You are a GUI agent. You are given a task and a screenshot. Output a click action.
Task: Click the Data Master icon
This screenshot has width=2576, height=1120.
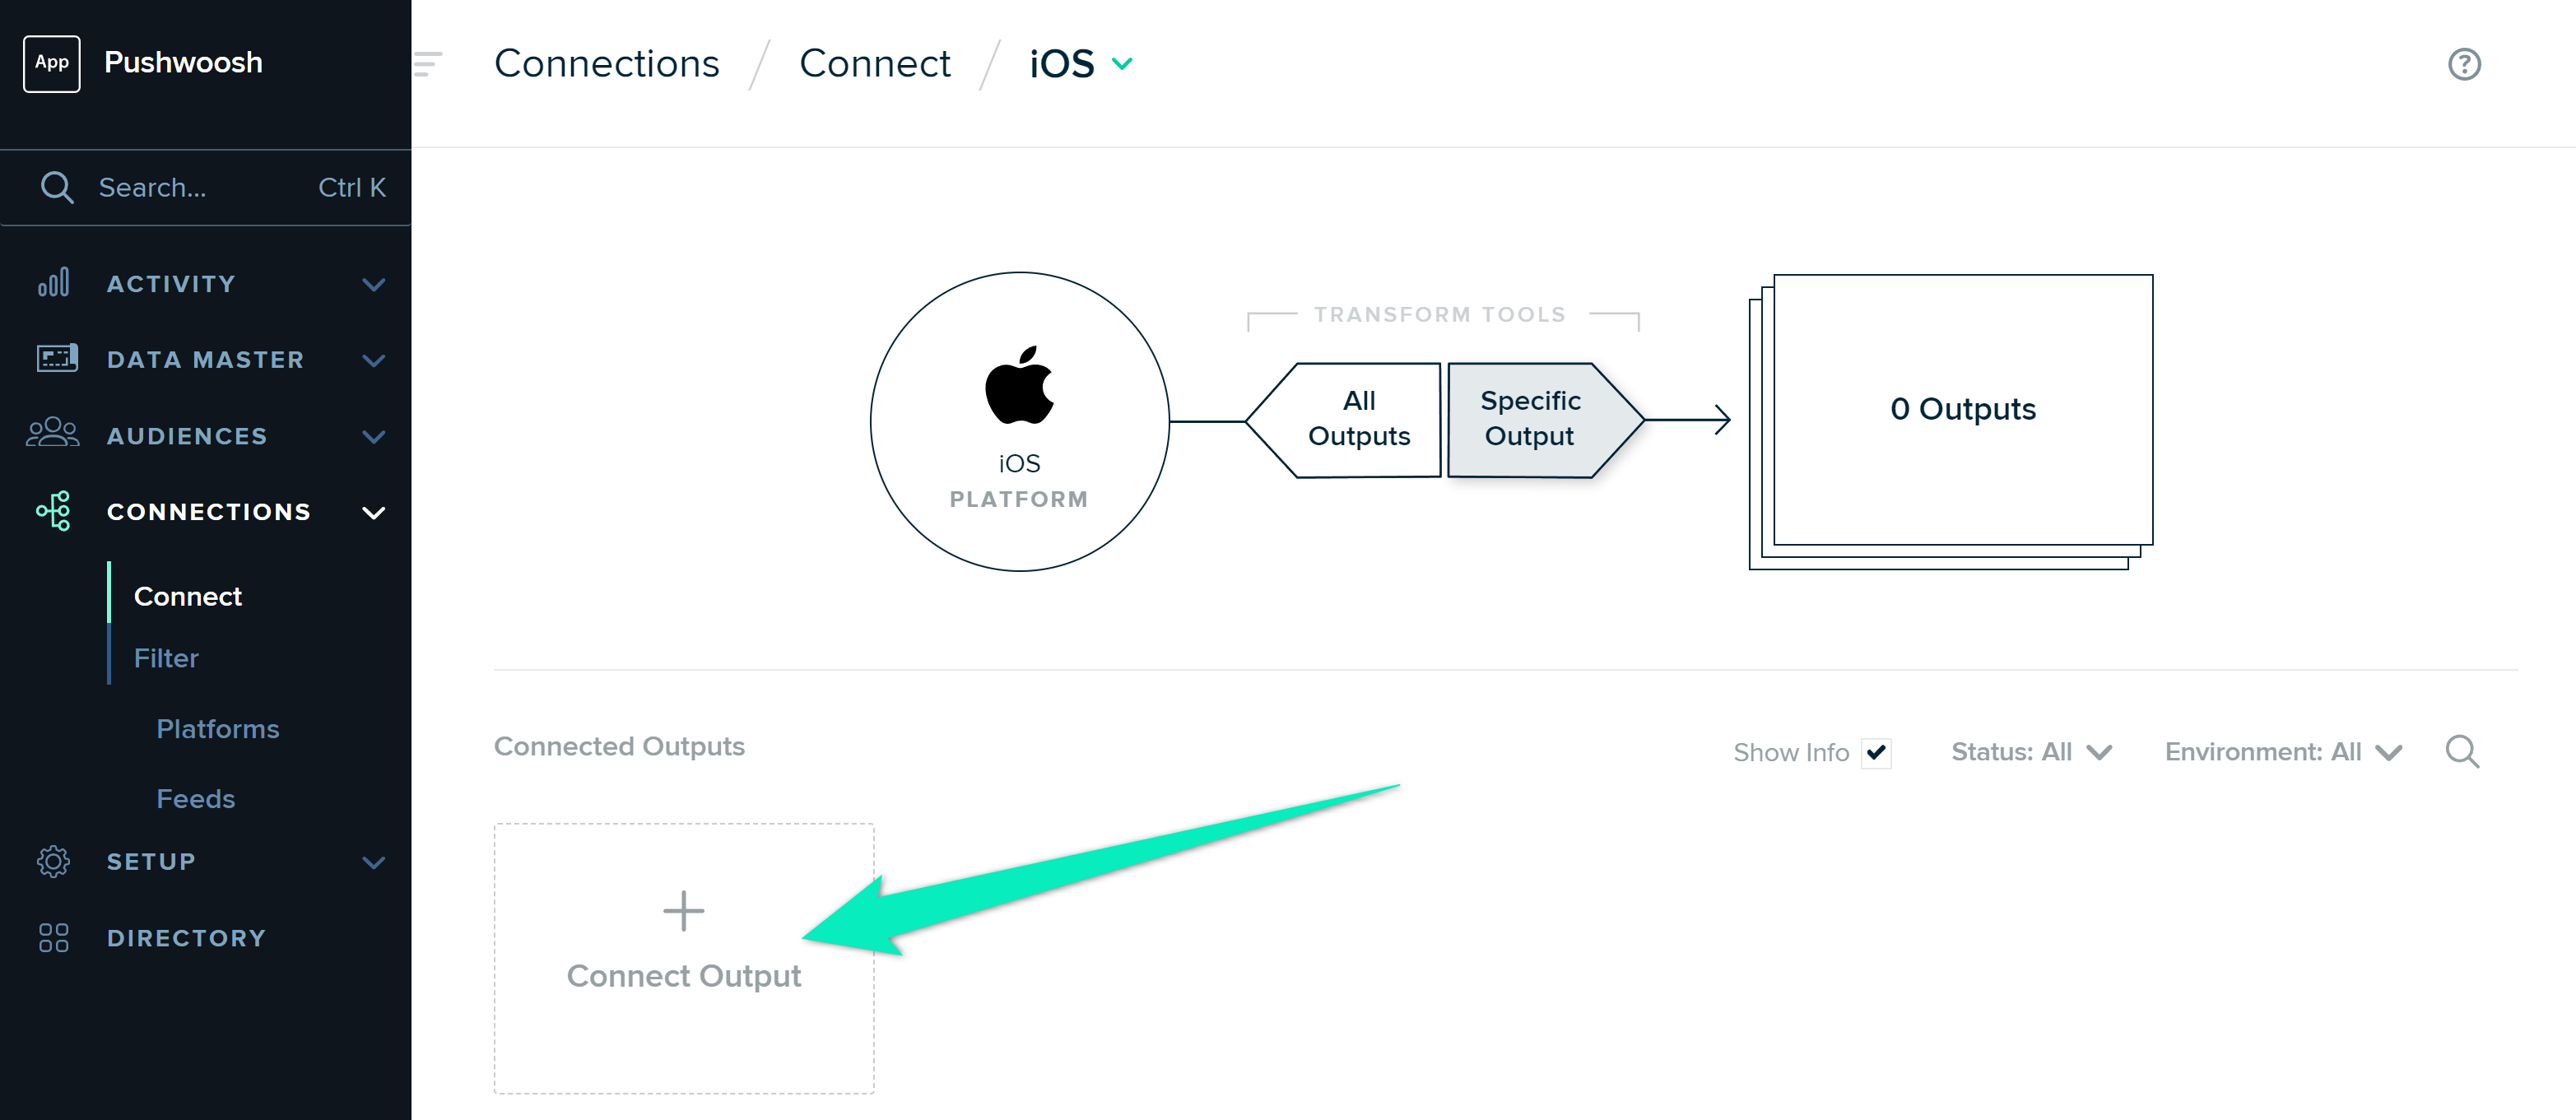click(57, 358)
